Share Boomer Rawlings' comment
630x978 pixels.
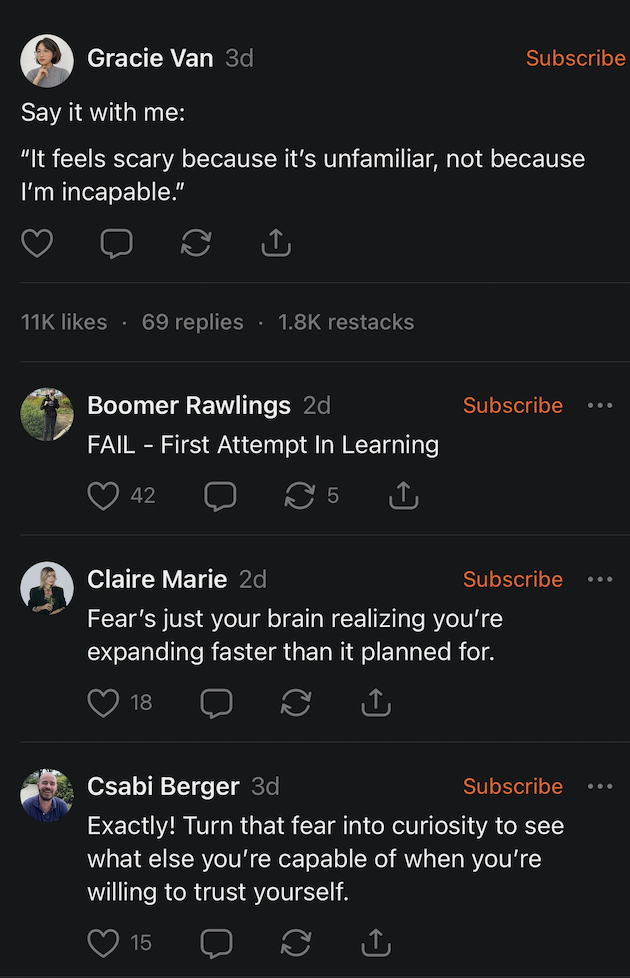[x=403, y=495]
